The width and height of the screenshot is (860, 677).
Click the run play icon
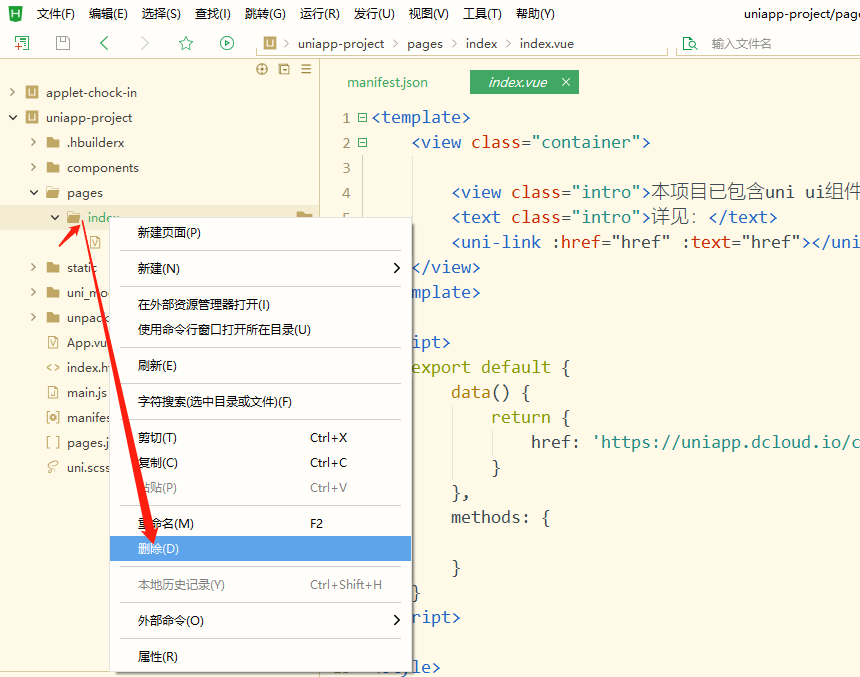point(227,43)
